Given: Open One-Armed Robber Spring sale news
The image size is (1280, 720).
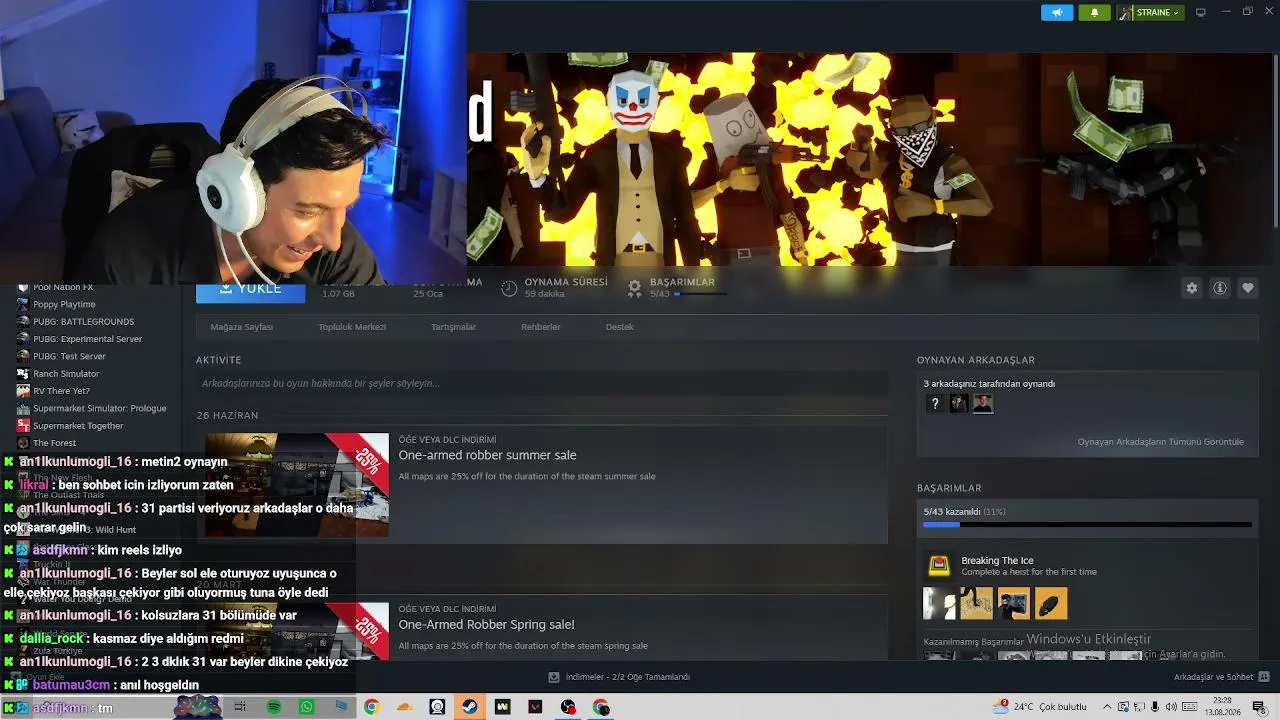Looking at the screenshot, I should tap(486, 624).
